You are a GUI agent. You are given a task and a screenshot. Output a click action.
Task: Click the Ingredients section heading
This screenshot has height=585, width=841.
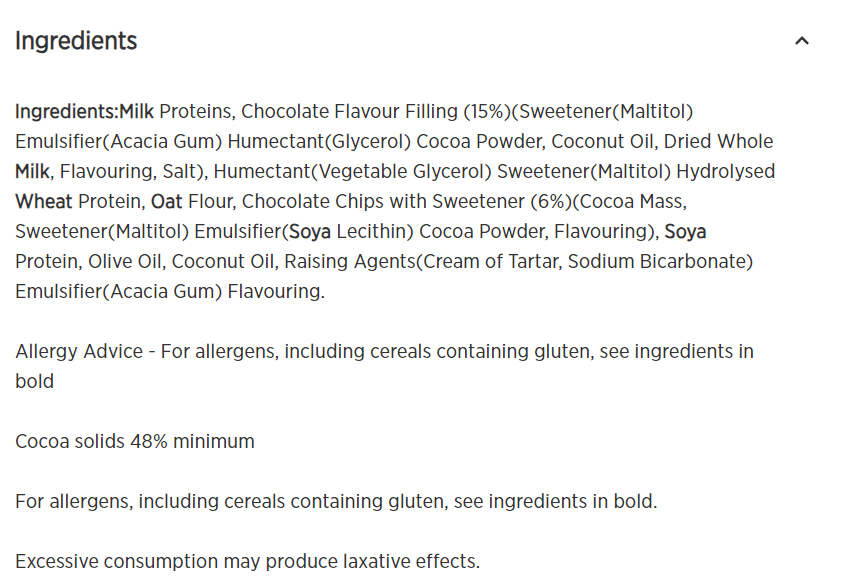76,41
